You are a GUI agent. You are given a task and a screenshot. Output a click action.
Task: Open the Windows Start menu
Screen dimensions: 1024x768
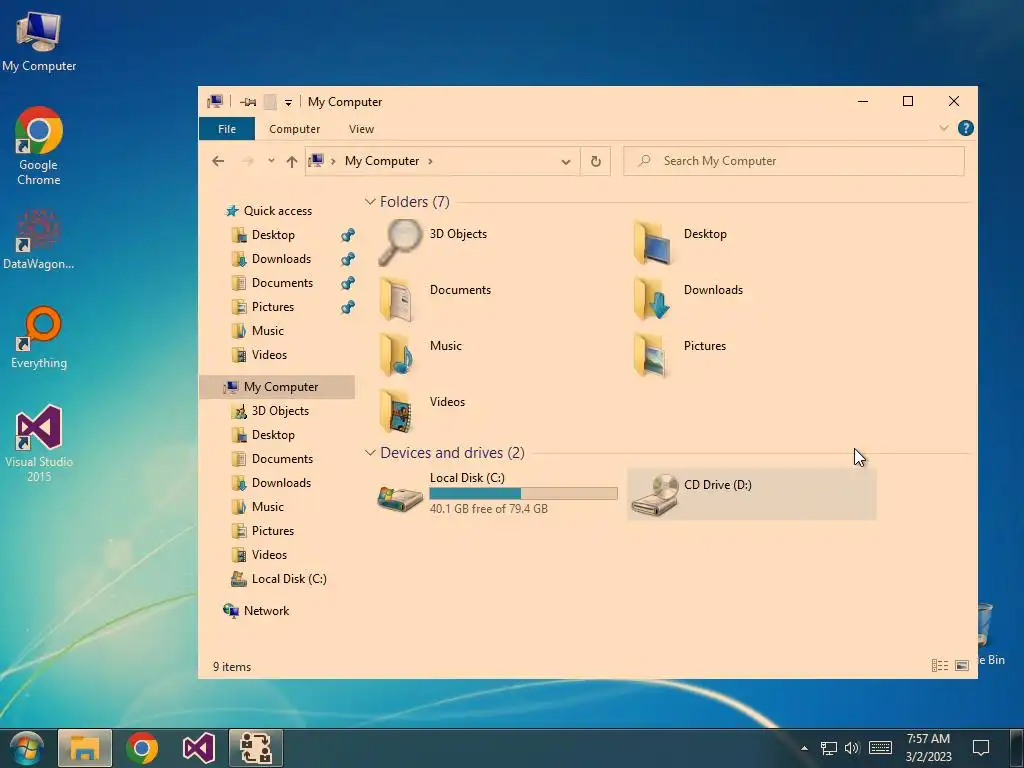[27, 748]
